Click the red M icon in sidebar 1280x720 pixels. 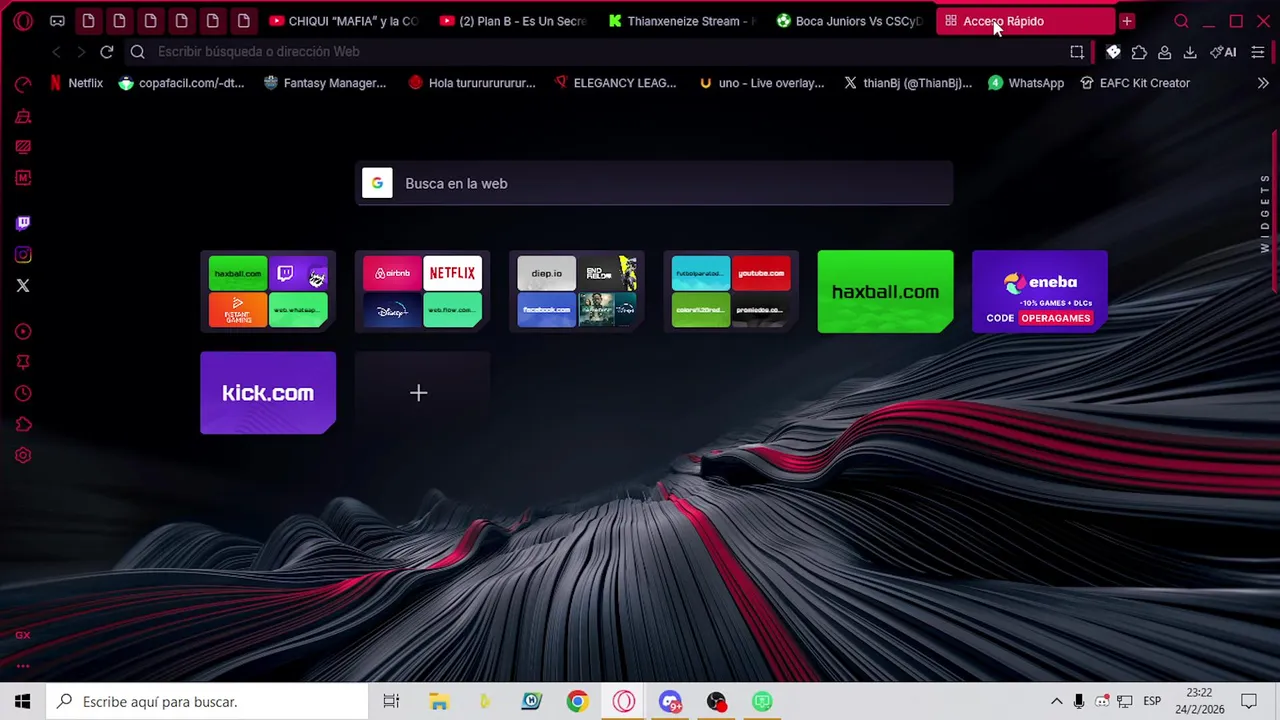(23, 178)
